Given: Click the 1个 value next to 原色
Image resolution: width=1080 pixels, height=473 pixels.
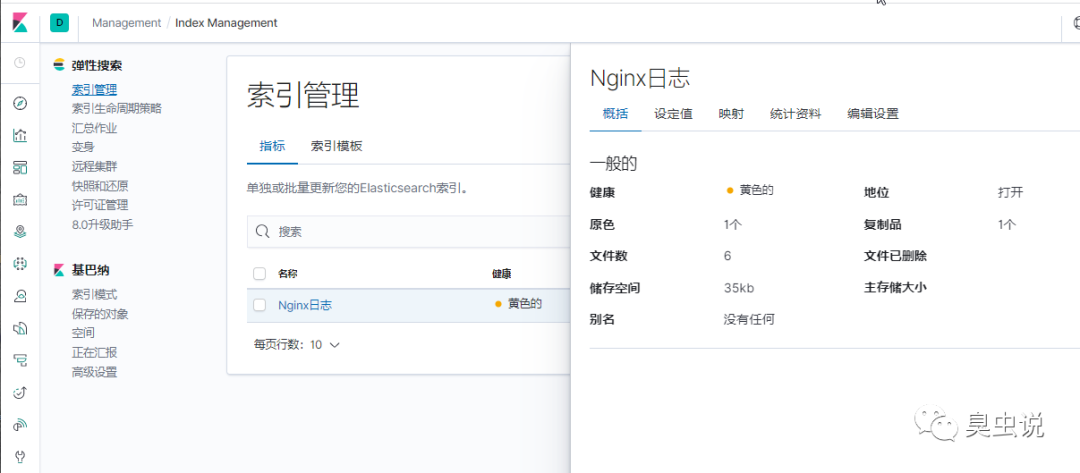Looking at the screenshot, I should tap(733, 224).
